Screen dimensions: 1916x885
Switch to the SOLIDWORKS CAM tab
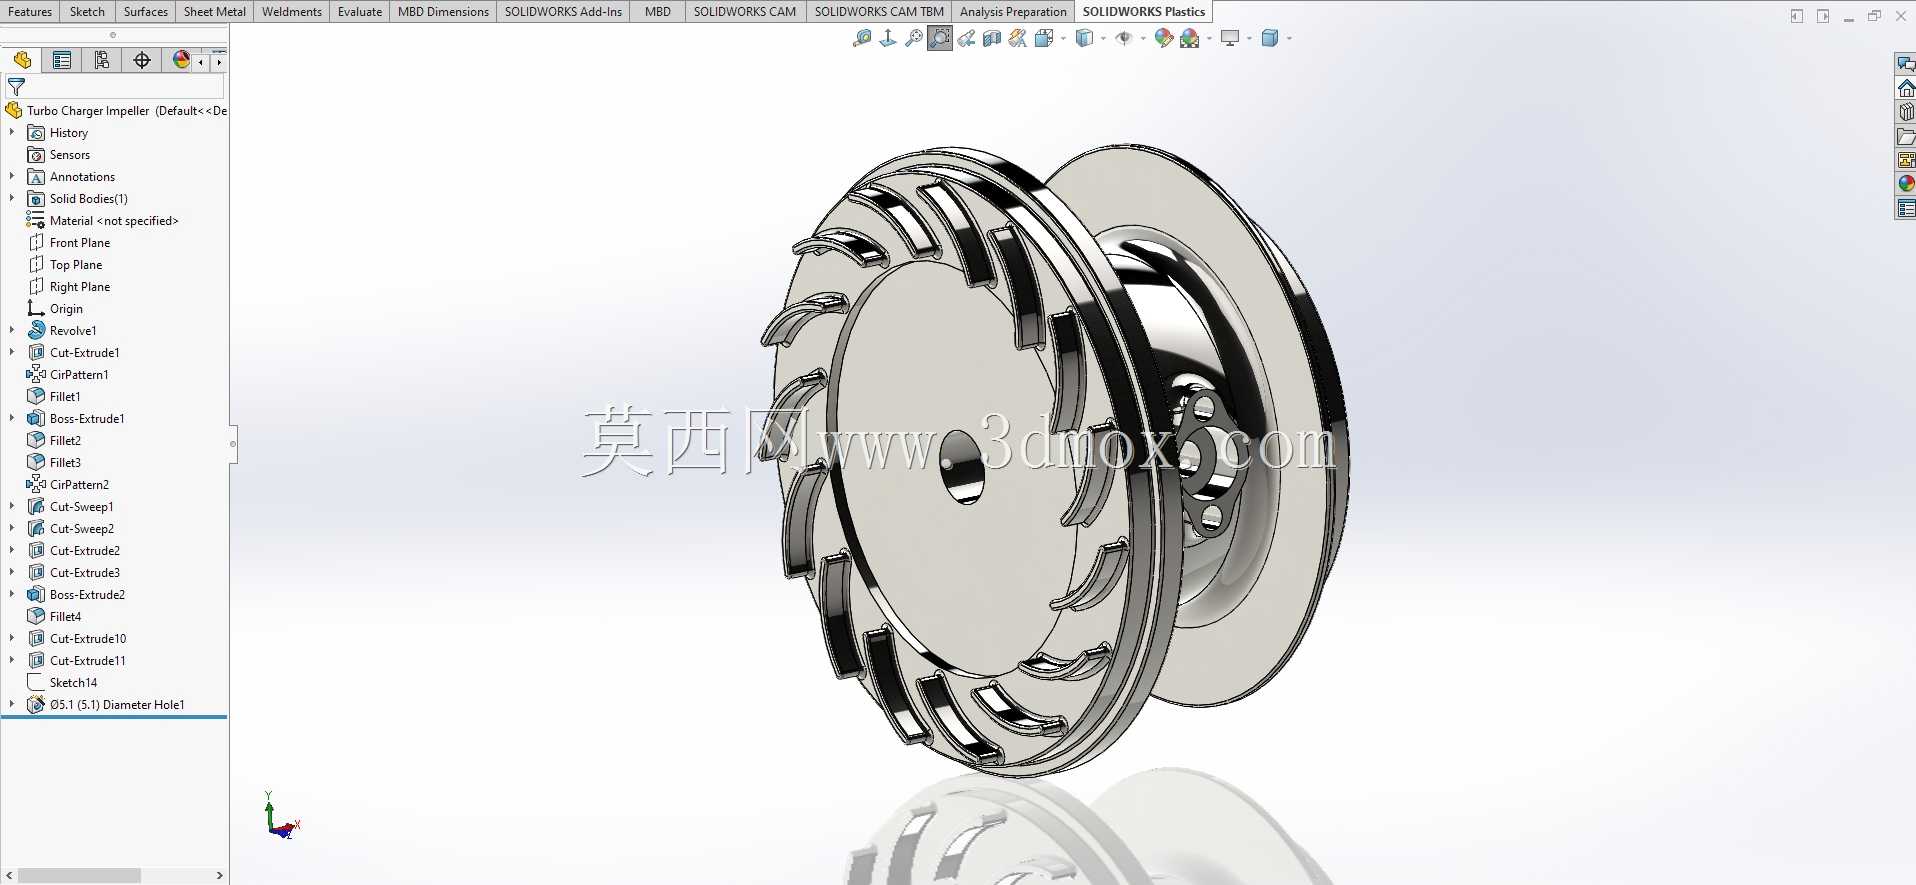coord(745,11)
